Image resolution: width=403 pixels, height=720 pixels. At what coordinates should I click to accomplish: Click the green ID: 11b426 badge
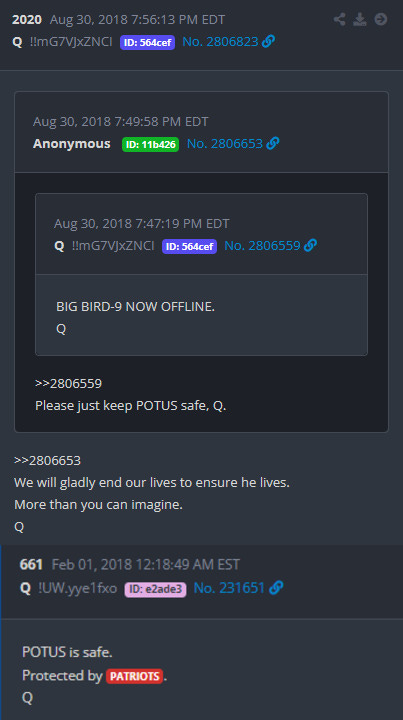coord(151,145)
